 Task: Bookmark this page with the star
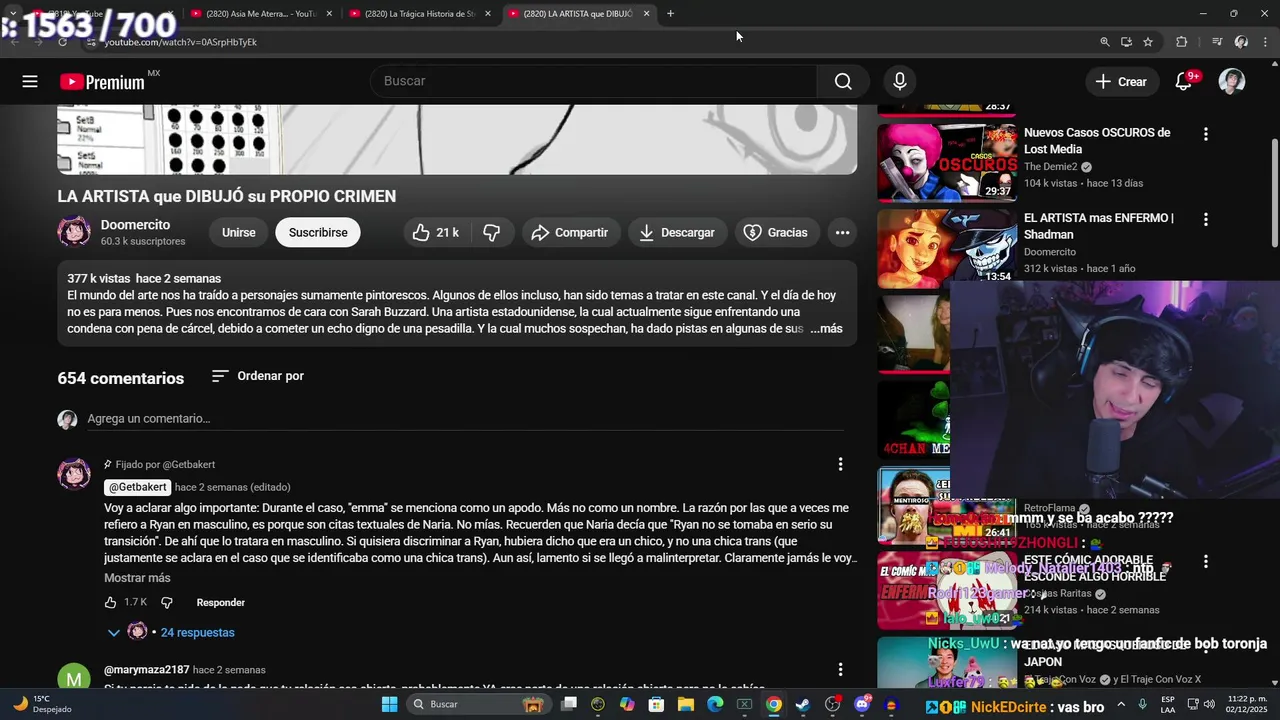[1148, 42]
